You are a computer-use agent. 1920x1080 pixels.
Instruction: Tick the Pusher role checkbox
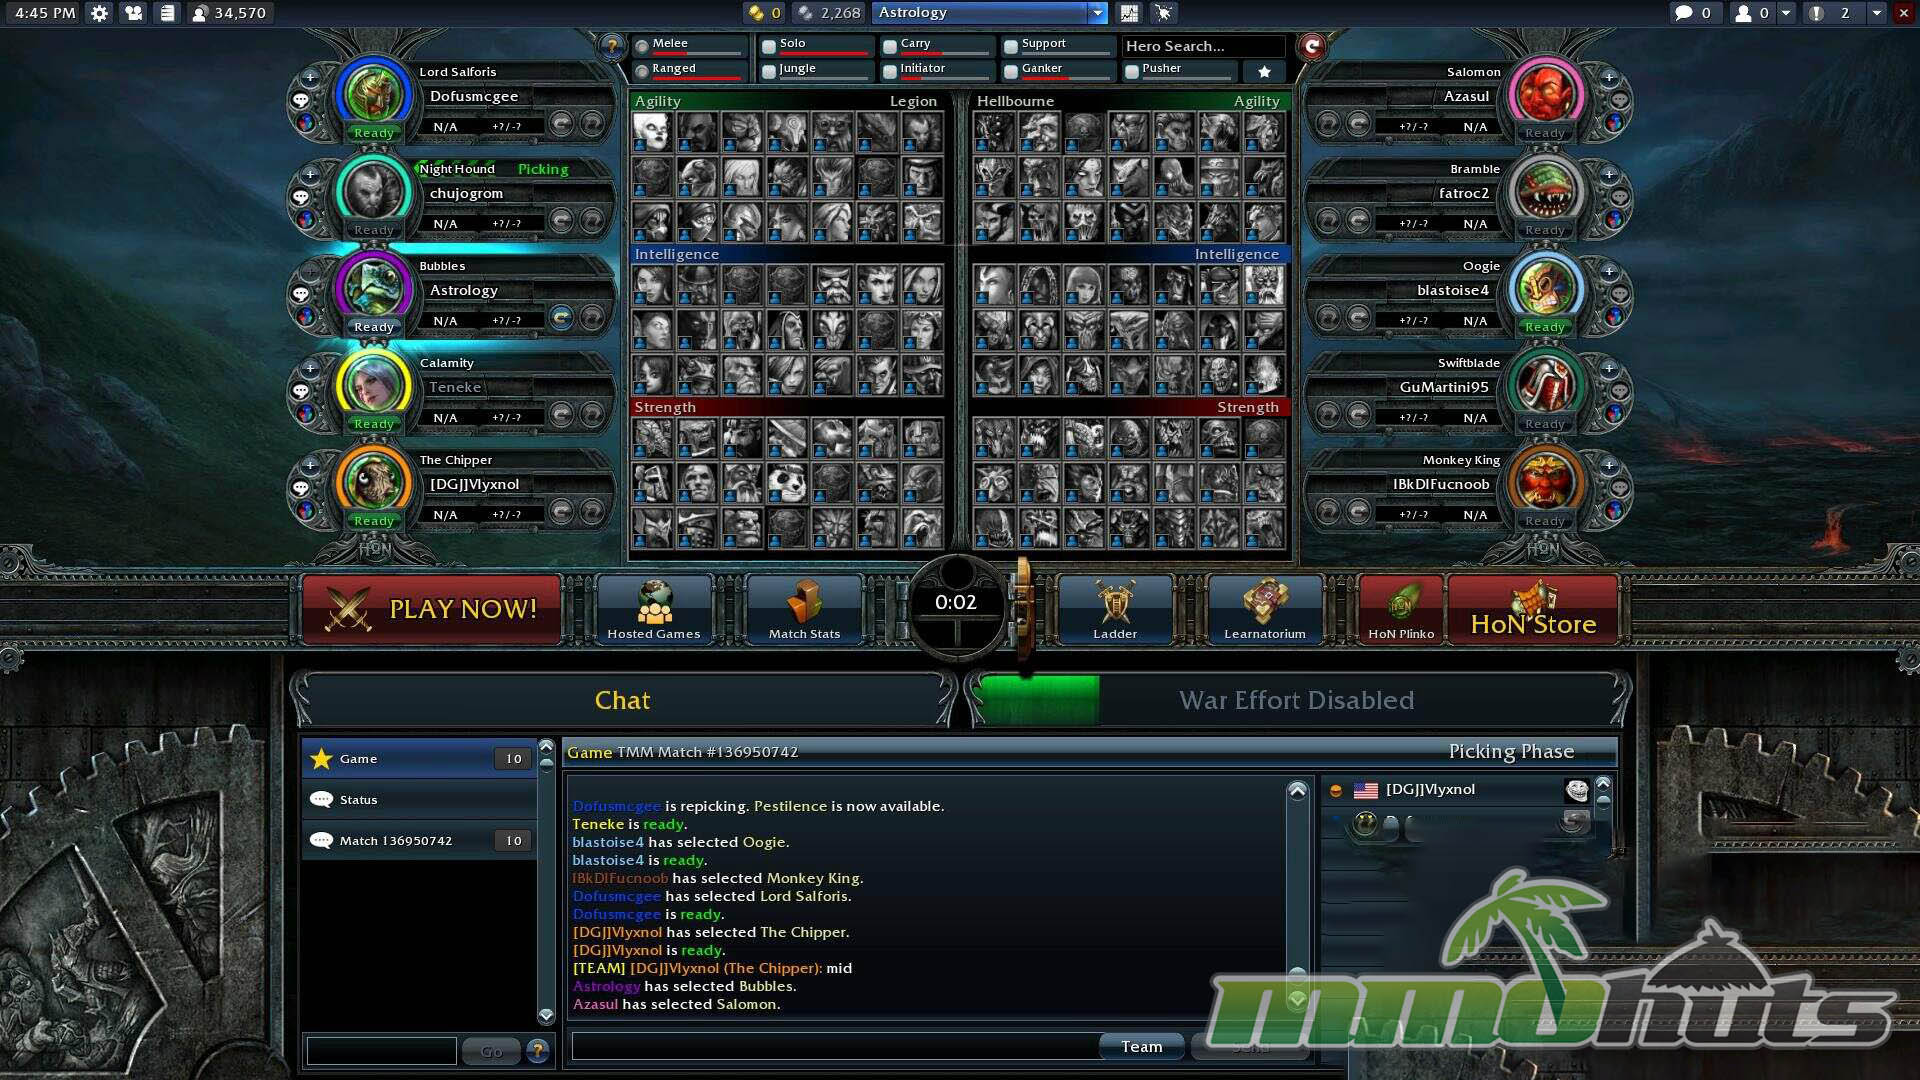[1132, 71]
